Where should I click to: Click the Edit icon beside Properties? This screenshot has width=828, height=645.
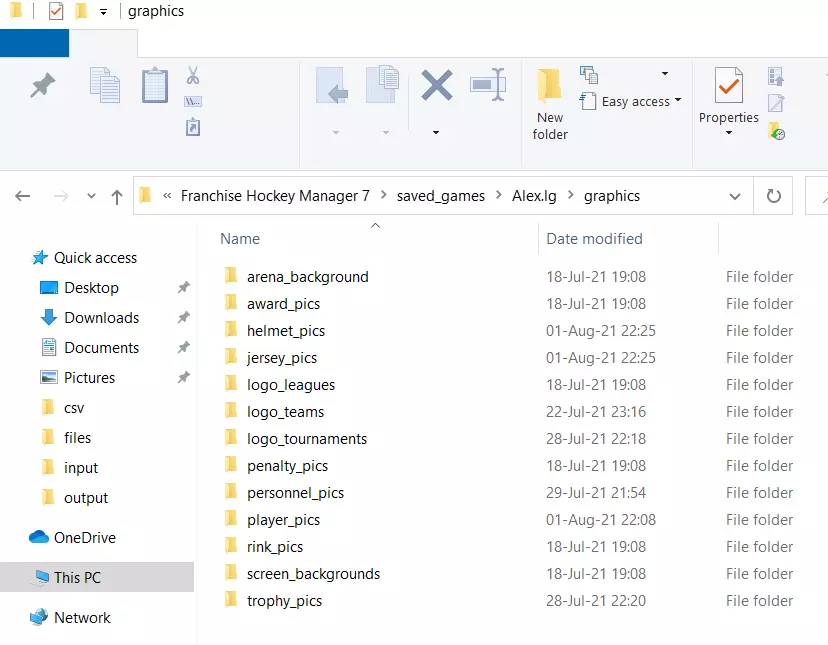(776, 103)
